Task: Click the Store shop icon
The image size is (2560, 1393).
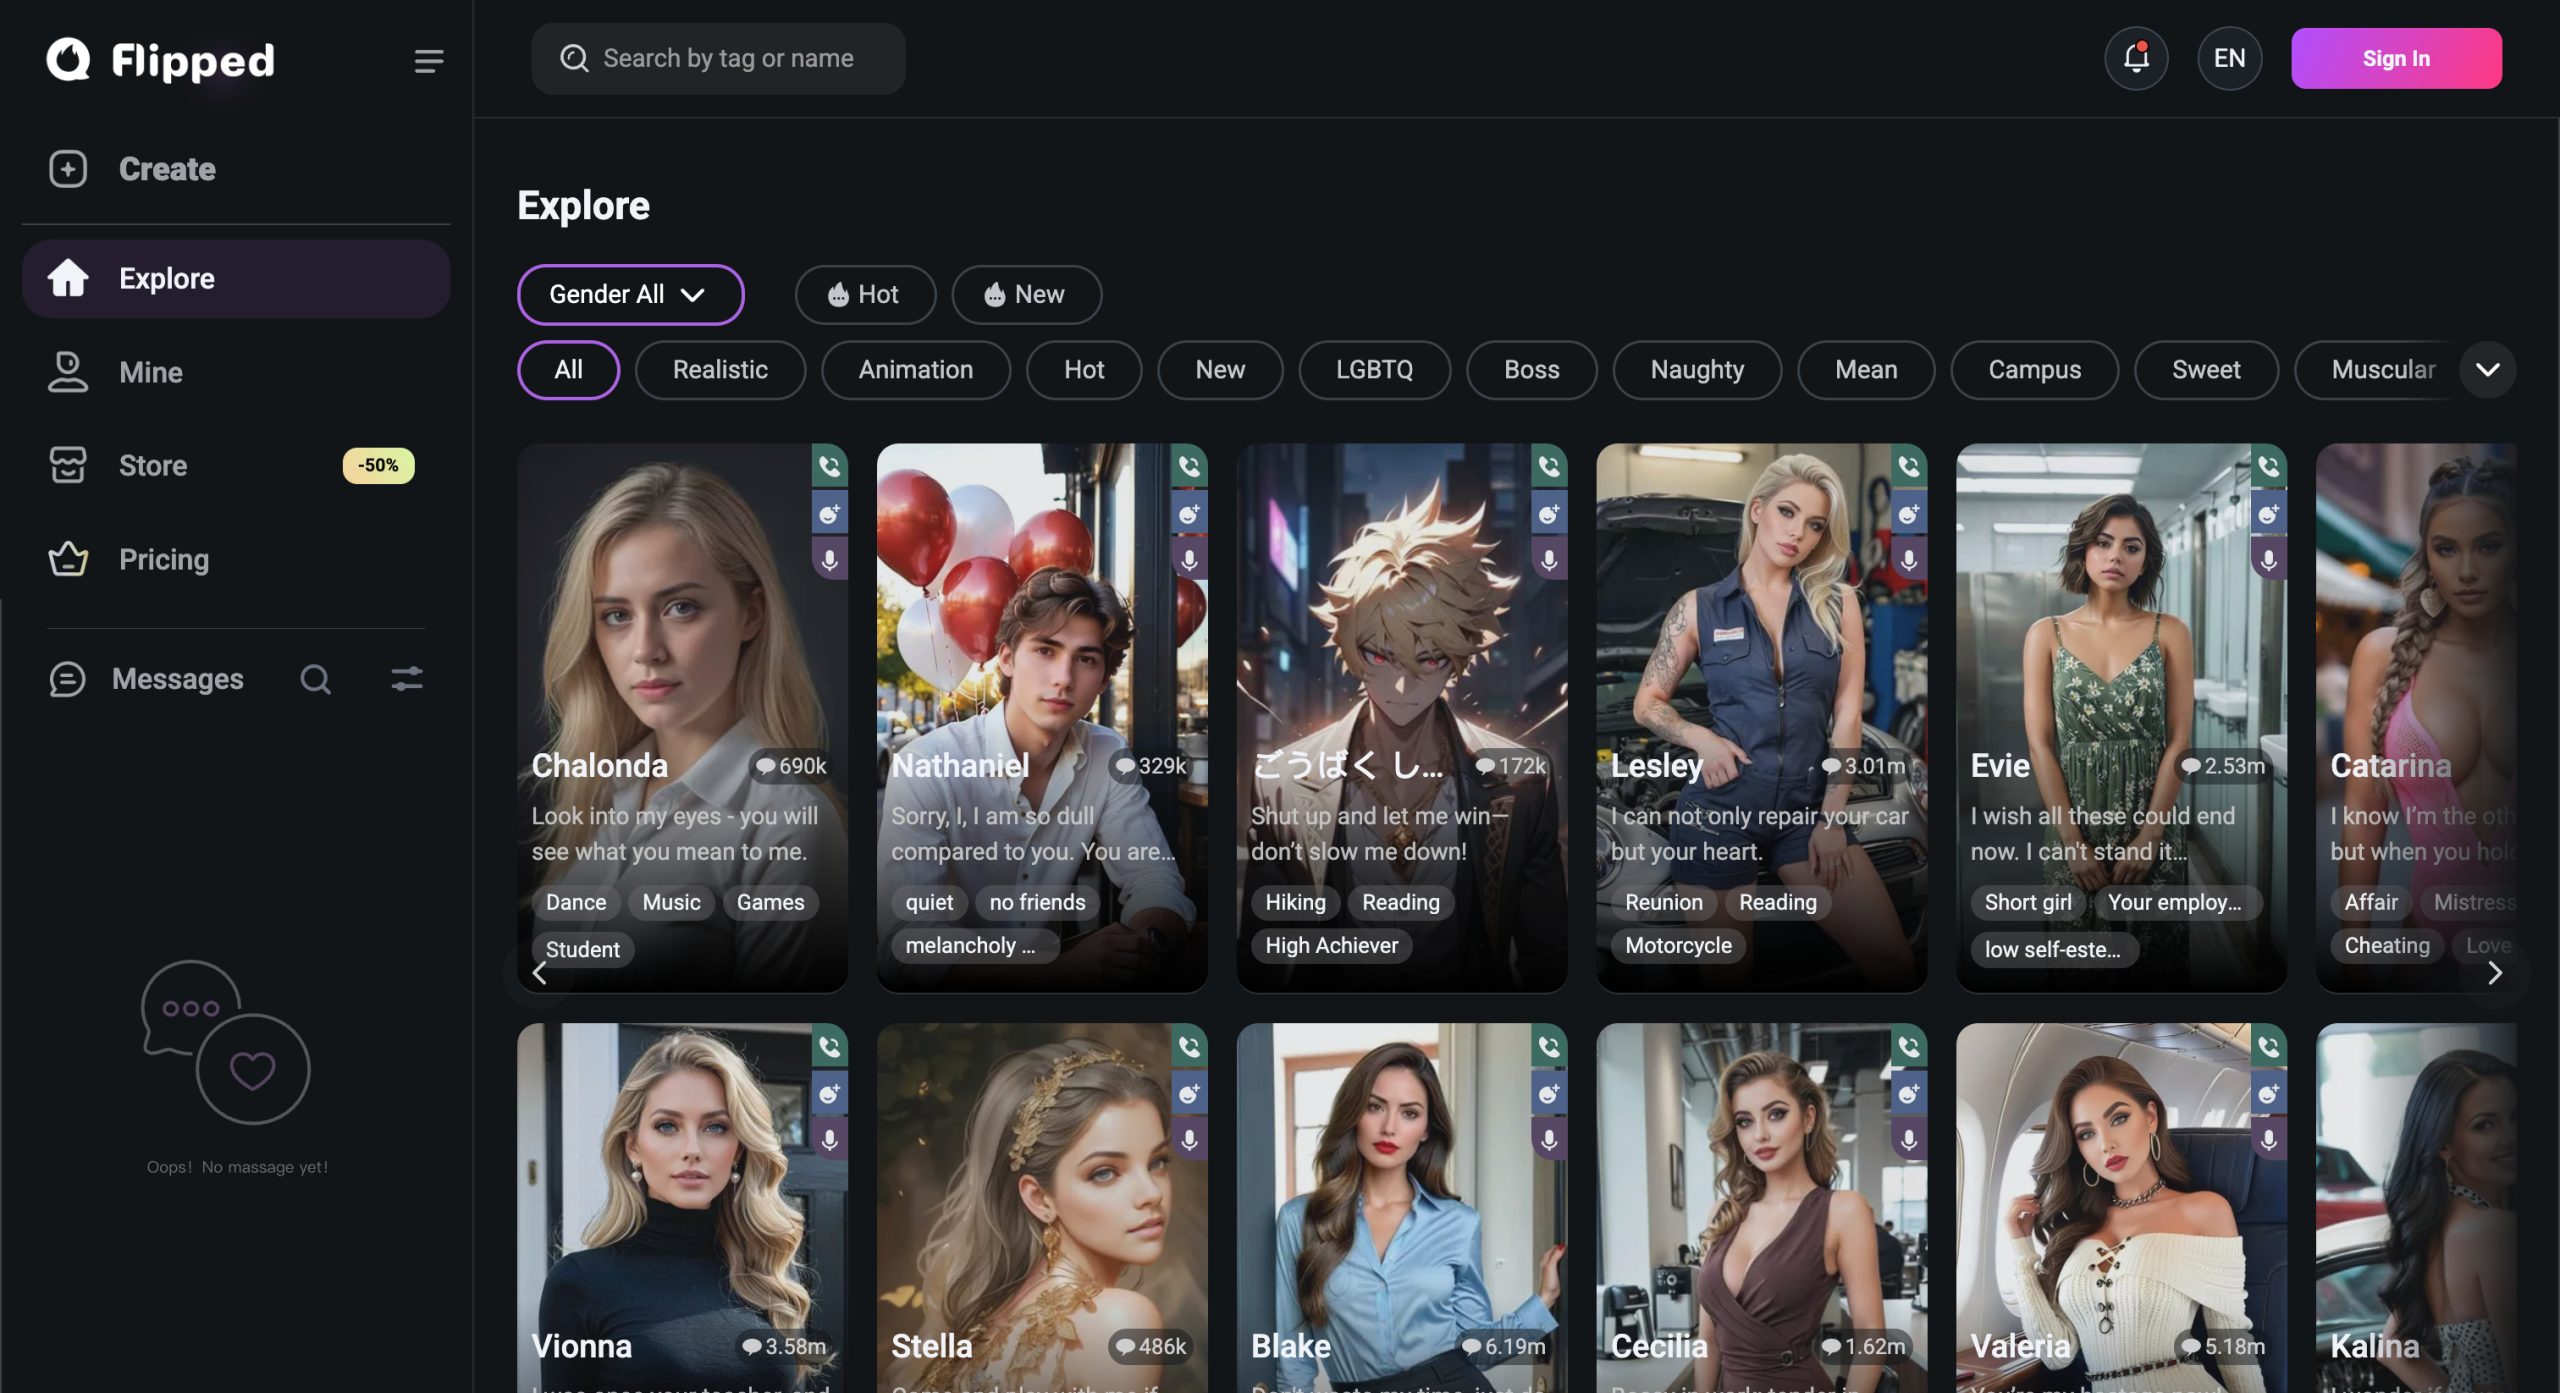Action: 68,465
